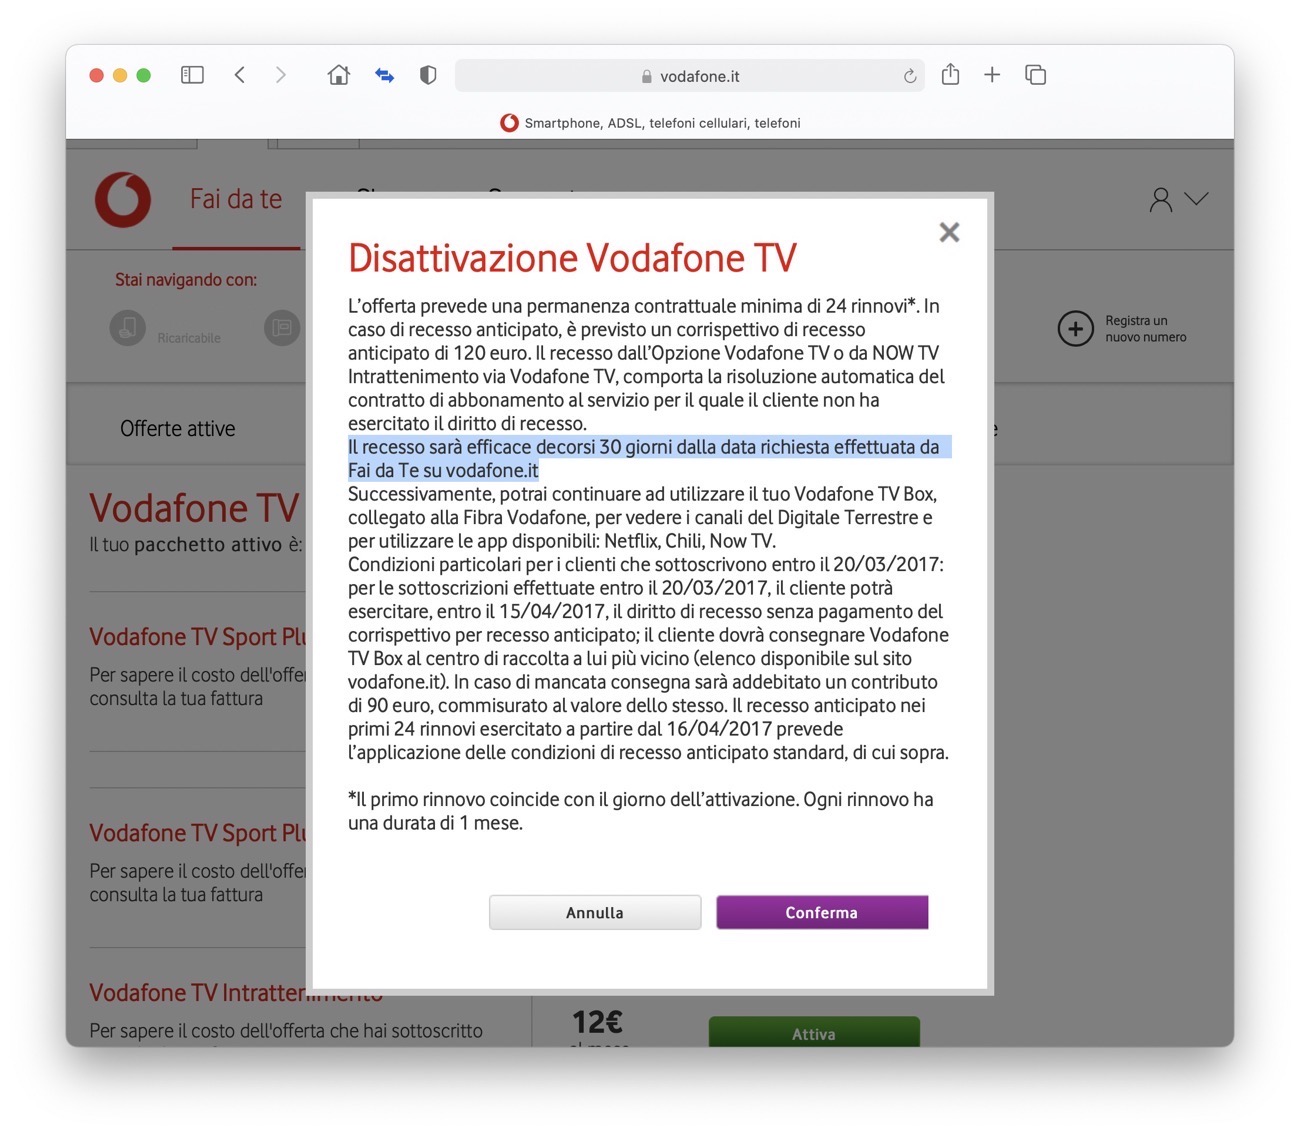Screen dimensions: 1300x1134
Task: Click 'Stai navigando con:' label
Action: [186, 280]
